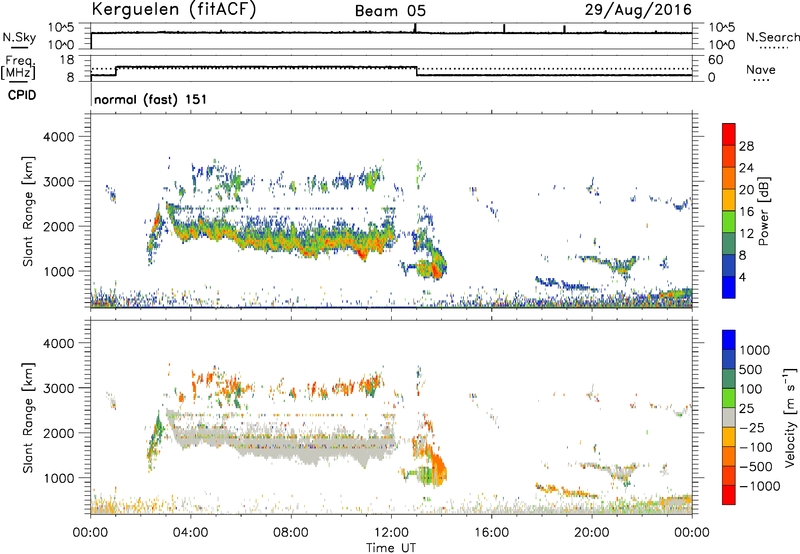The width and height of the screenshot is (800, 554).
Task: Click the "Nave" legend label
Action: [761, 69]
